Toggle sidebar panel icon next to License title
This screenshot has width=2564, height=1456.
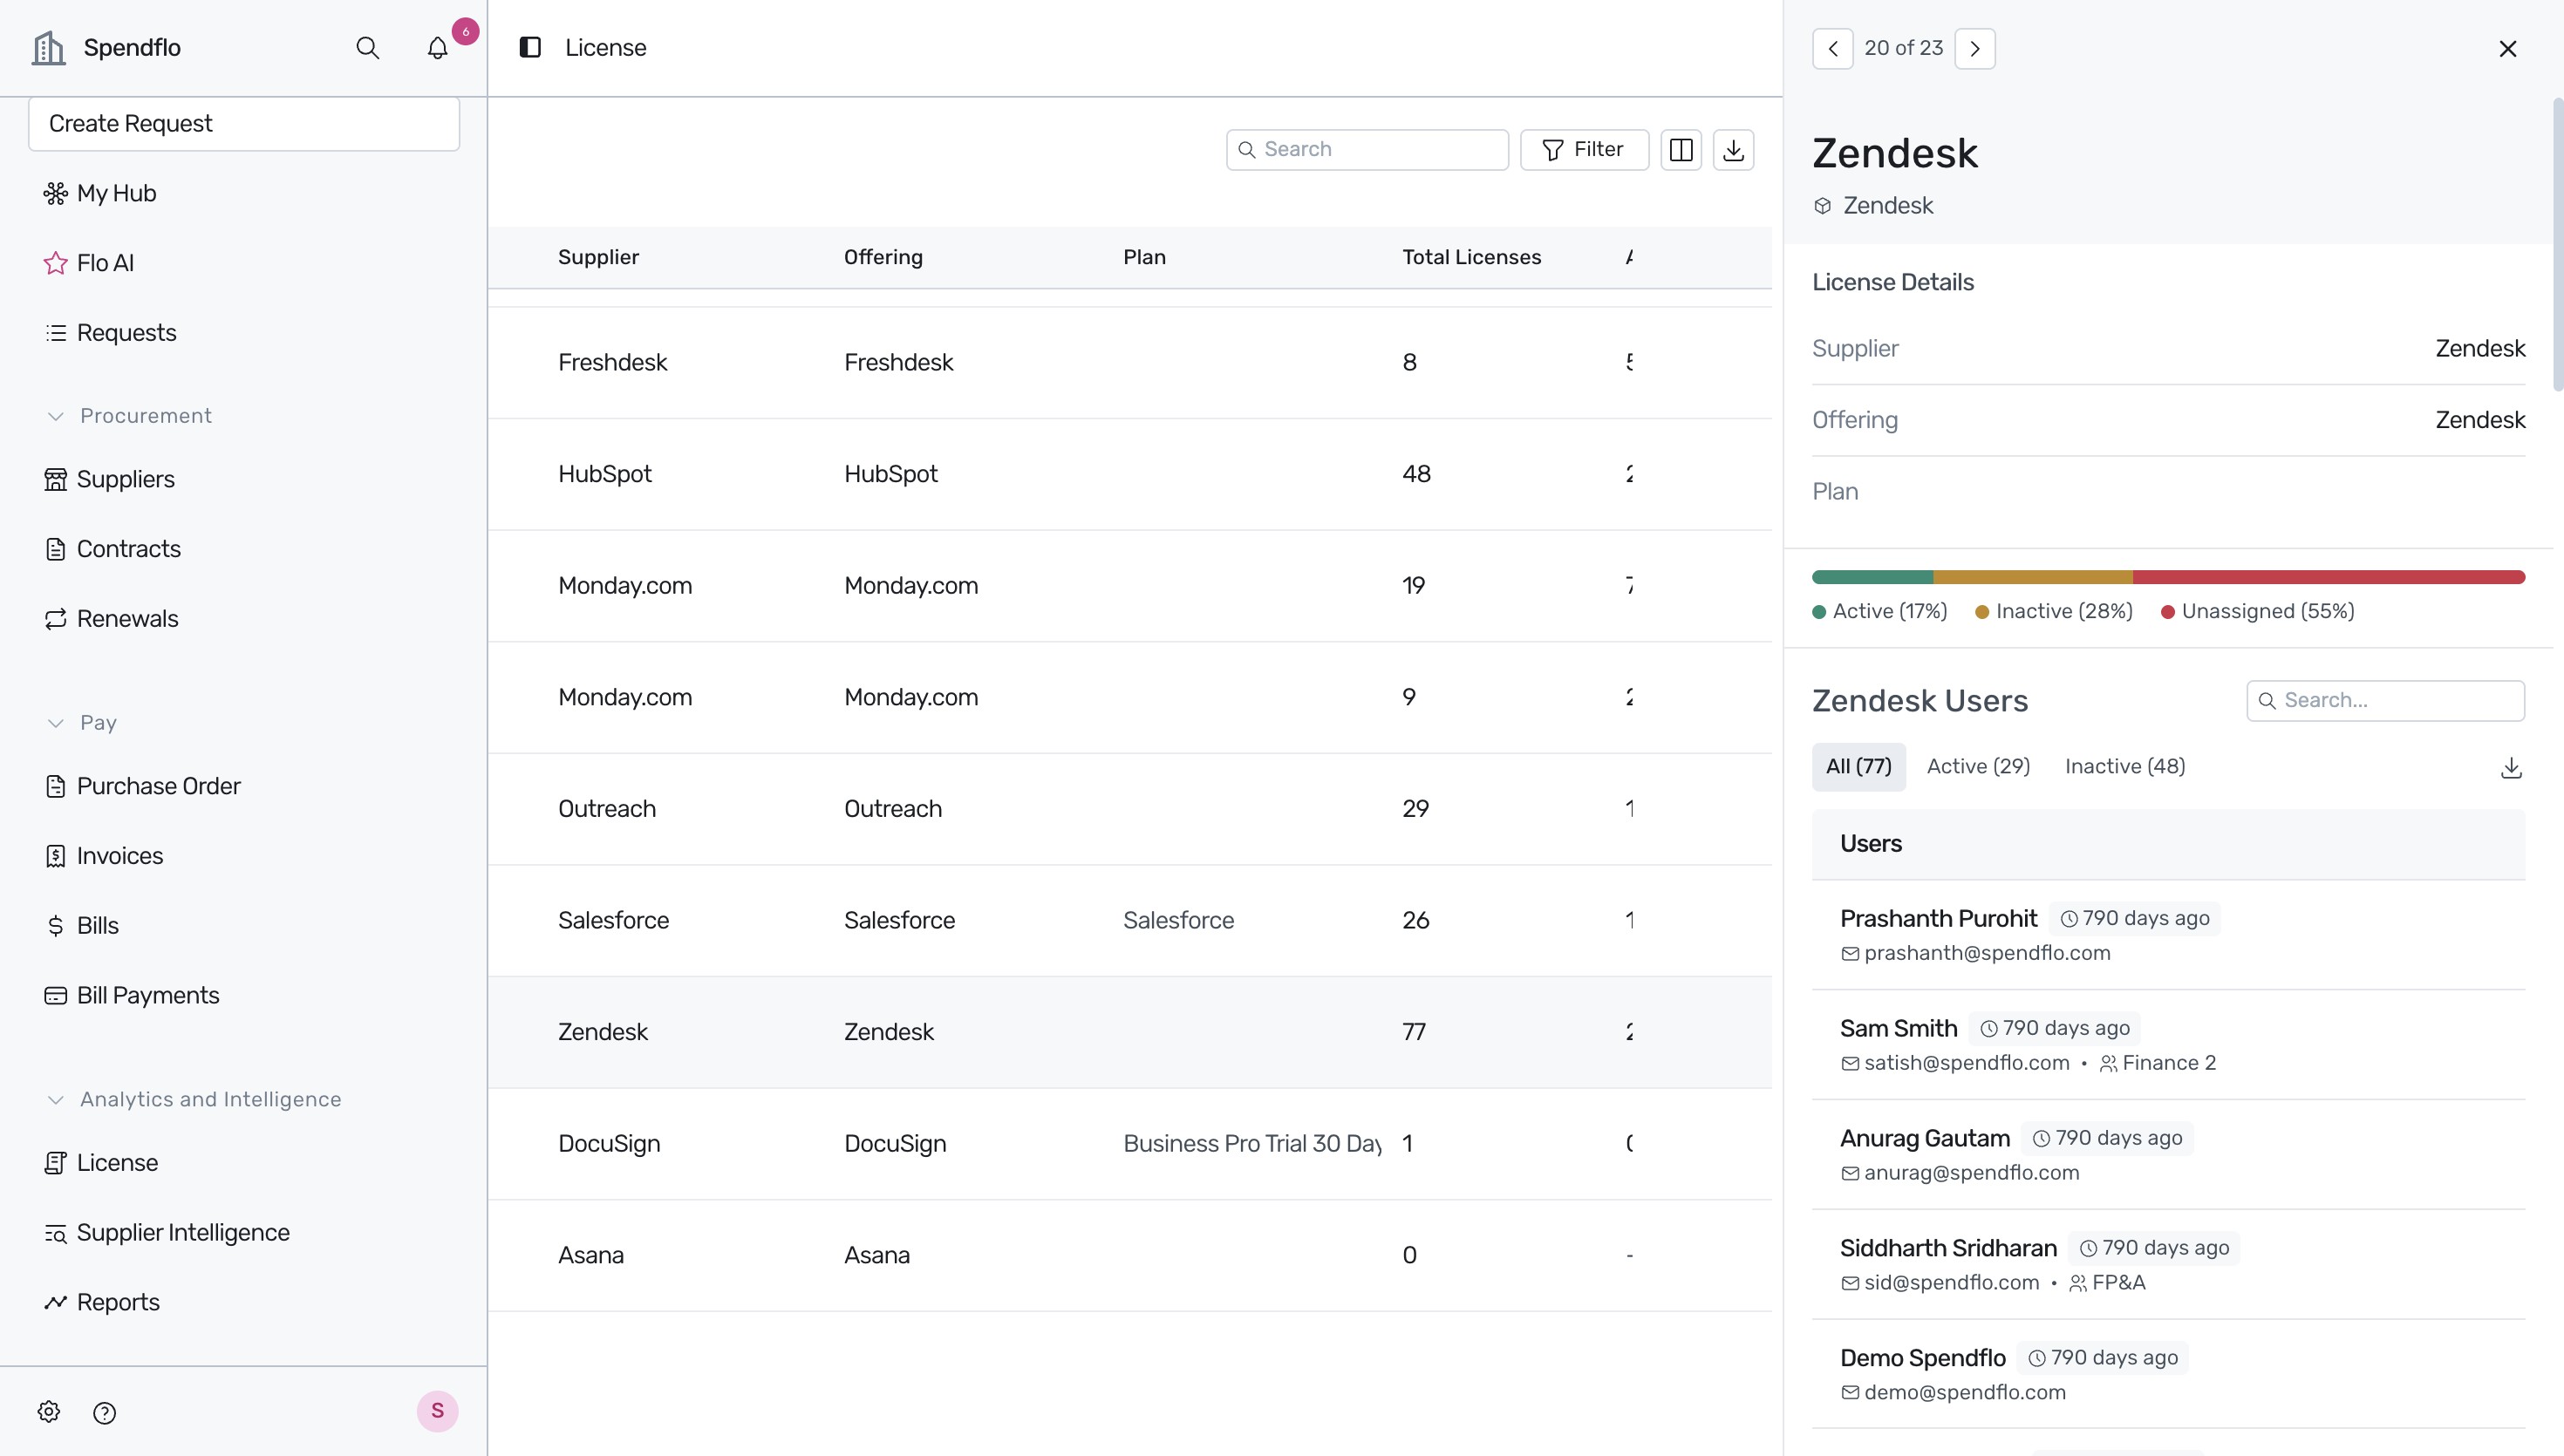tap(530, 47)
